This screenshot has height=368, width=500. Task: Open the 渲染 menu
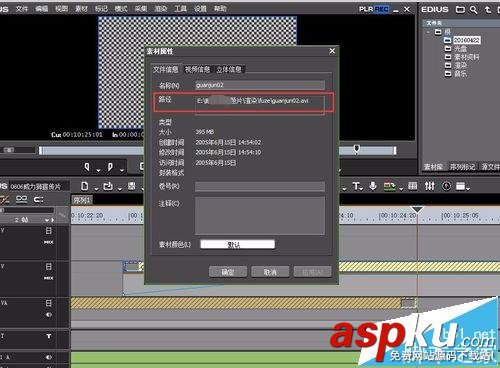pyautogui.click(x=161, y=9)
